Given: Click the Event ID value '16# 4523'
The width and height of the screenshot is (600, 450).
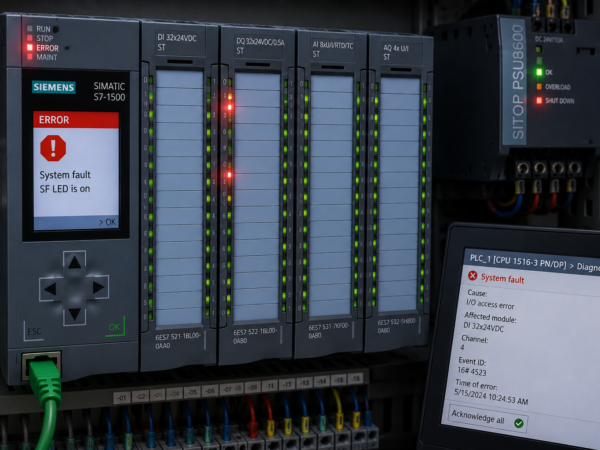Looking at the screenshot, I should tap(472, 371).
